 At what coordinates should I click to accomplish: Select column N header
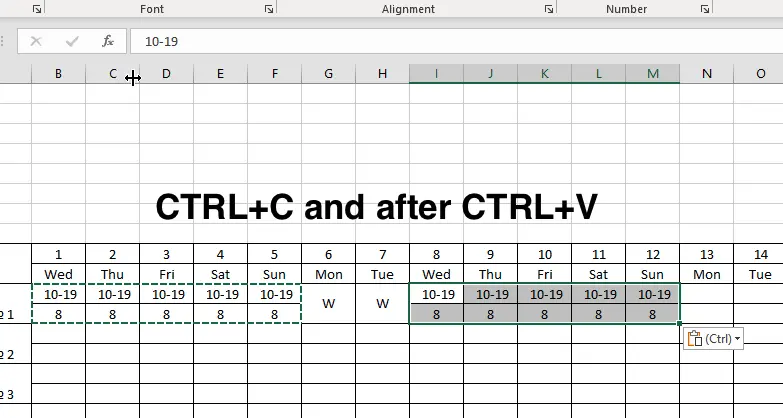coord(706,74)
